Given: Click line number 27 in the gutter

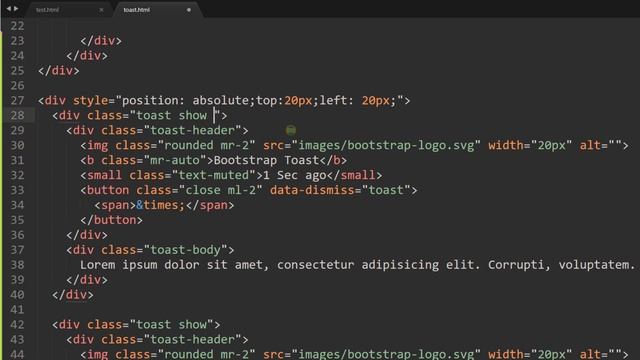Looking at the screenshot, I should (17, 100).
